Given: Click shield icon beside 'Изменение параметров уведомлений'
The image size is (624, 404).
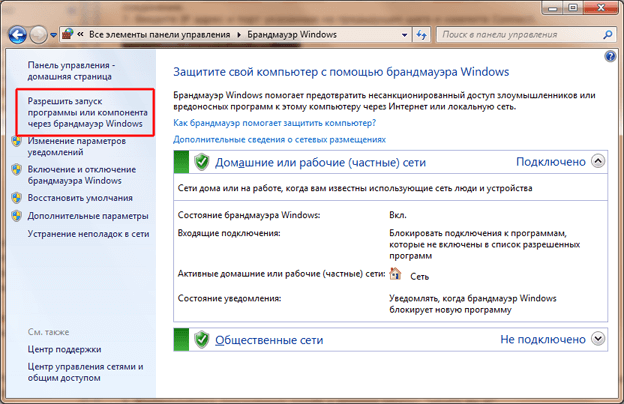Looking at the screenshot, I should click(x=17, y=141).
